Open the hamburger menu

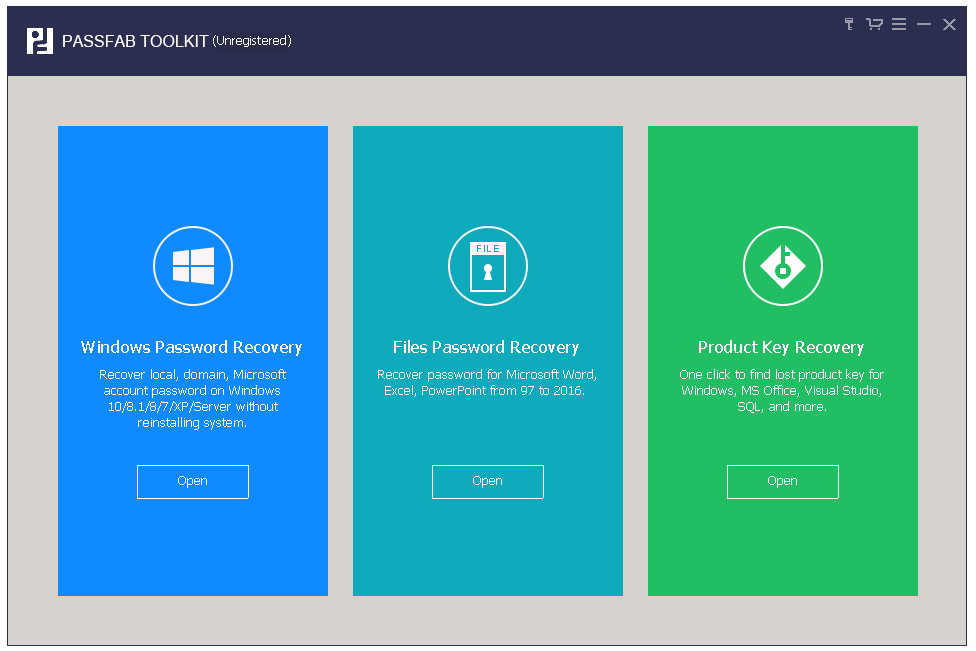[899, 24]
